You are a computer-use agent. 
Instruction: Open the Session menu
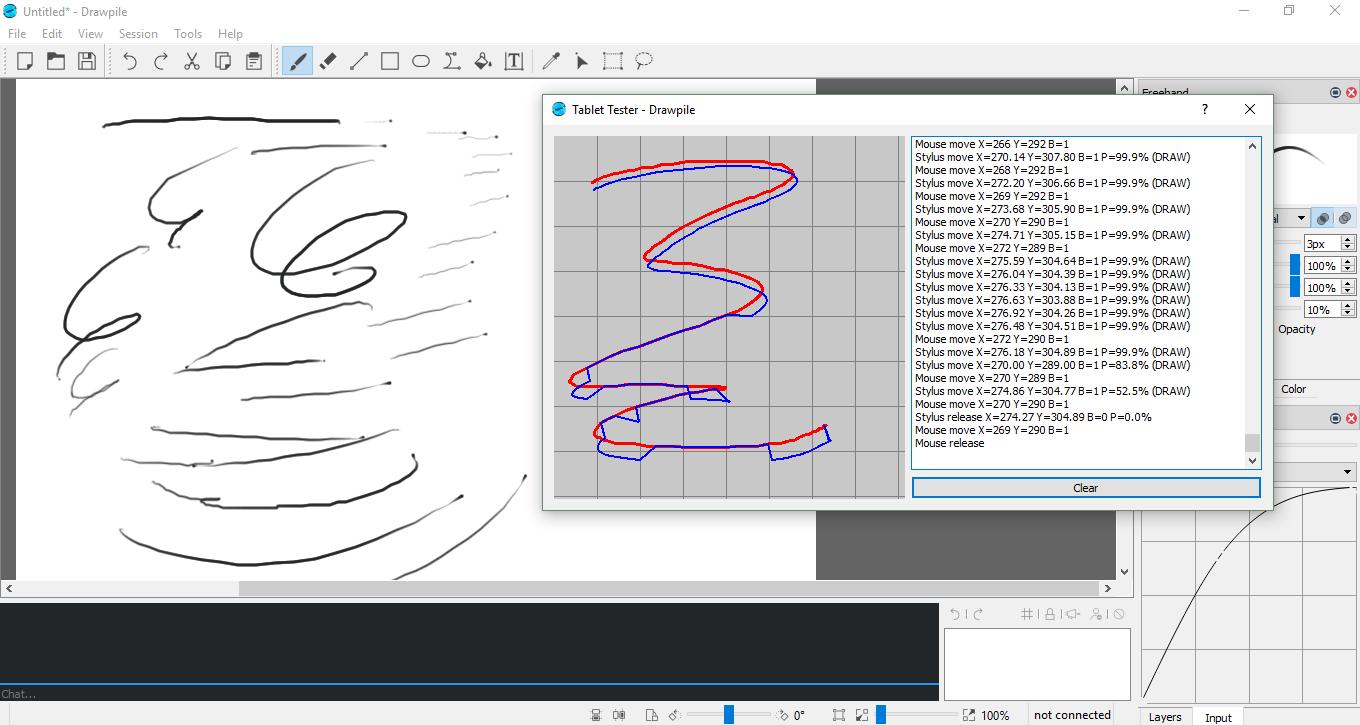click(138, 33)
